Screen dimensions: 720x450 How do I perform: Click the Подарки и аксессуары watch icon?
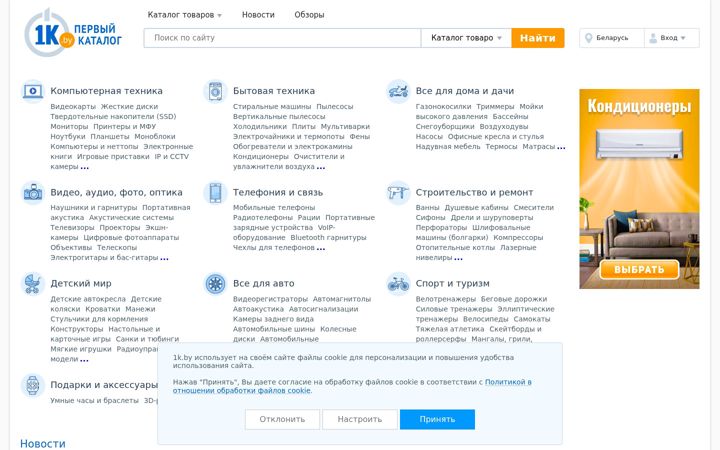33,385
